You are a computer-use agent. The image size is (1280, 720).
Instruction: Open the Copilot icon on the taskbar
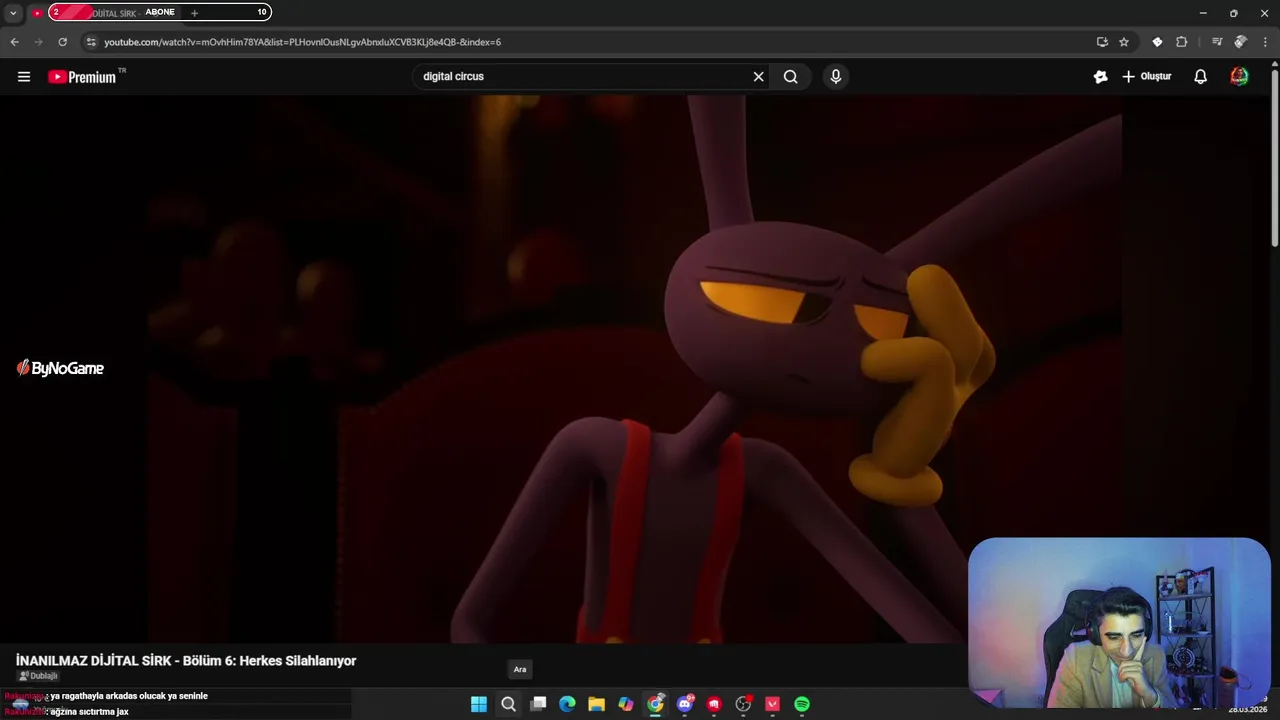click(x=626, y=704)
